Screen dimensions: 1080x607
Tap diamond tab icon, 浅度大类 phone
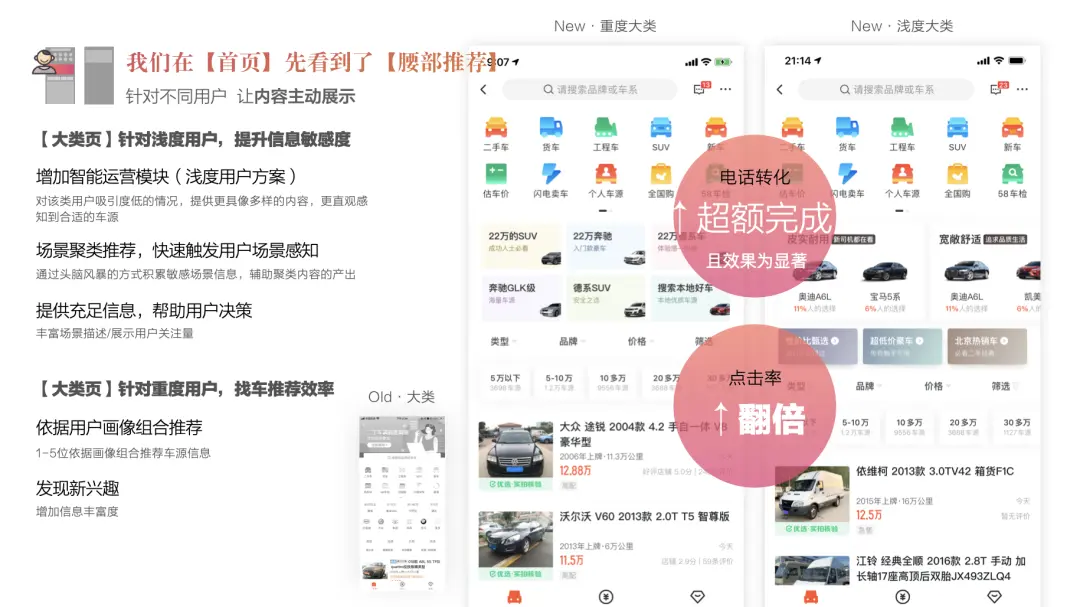coord(995,597)
